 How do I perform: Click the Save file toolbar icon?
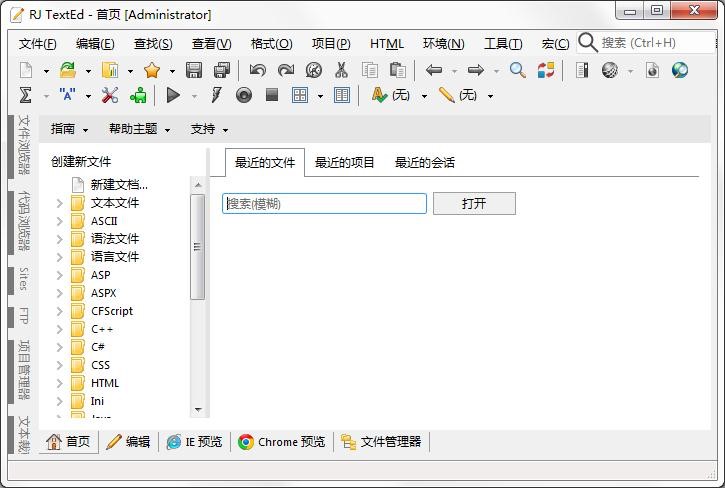(x=194, y=70)
